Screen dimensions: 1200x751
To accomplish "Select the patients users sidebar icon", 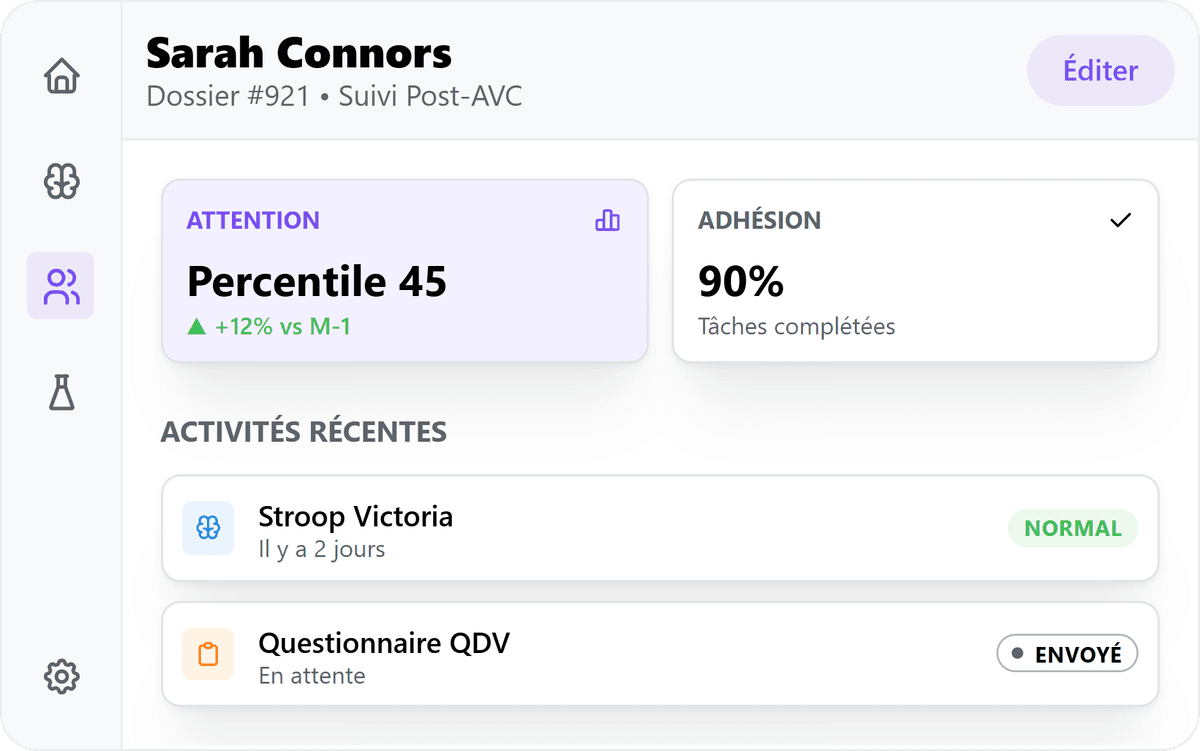I will [61, 286].
